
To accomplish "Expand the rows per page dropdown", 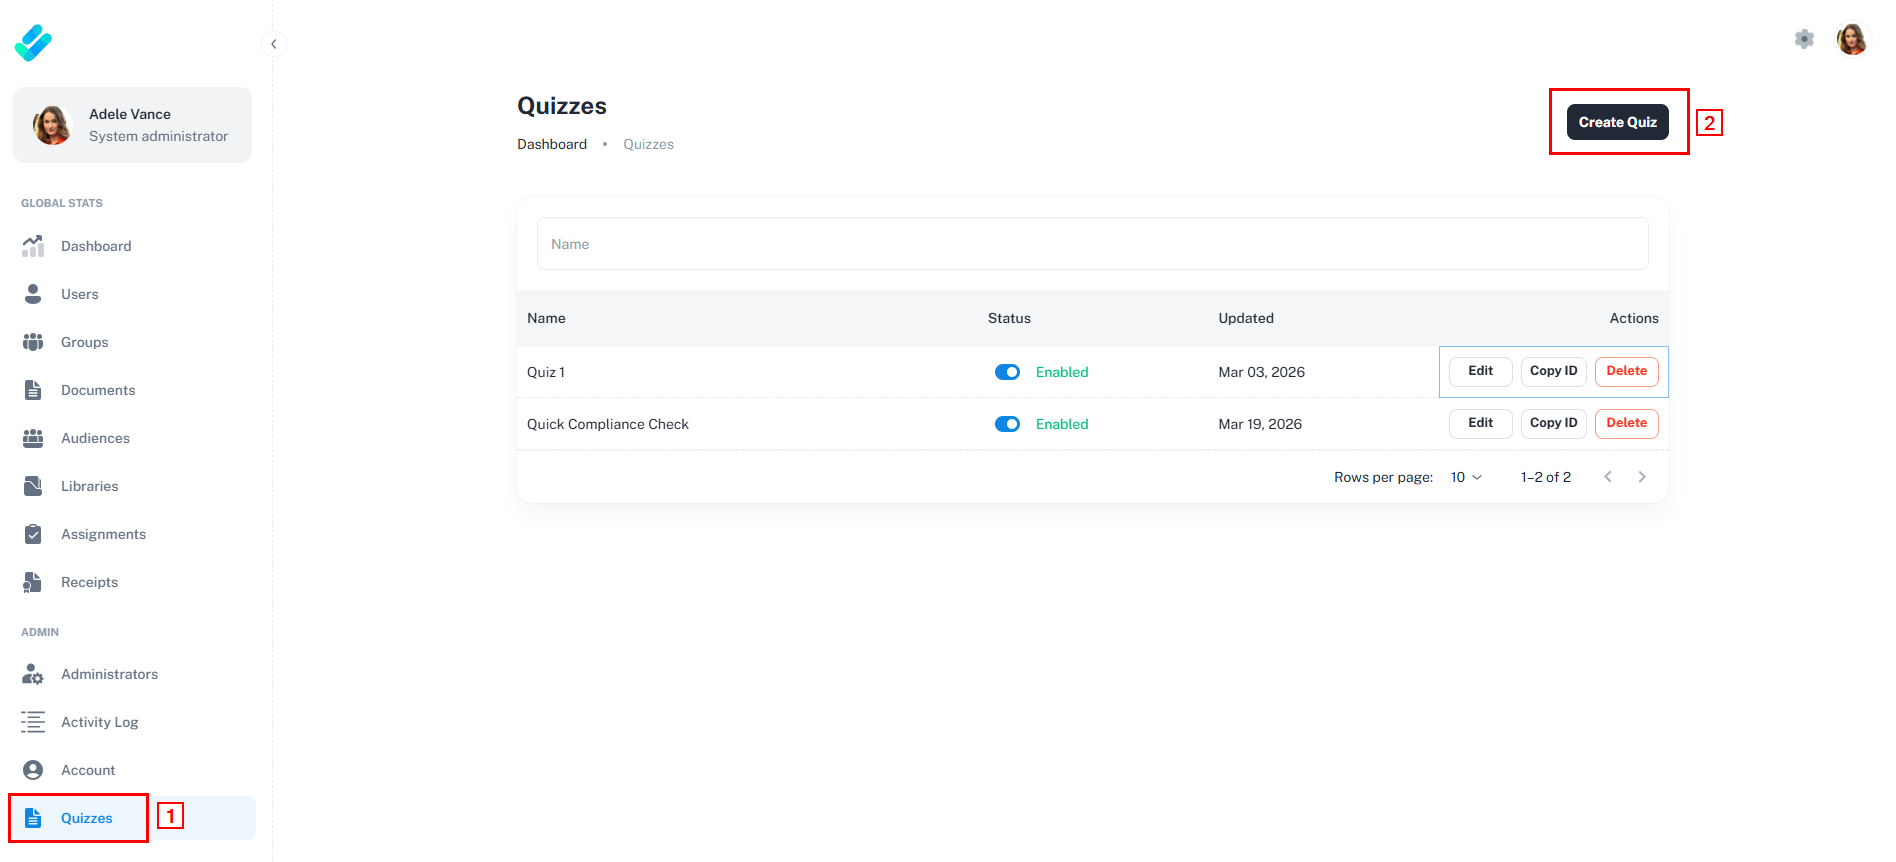I will [x=1466, y=477].
